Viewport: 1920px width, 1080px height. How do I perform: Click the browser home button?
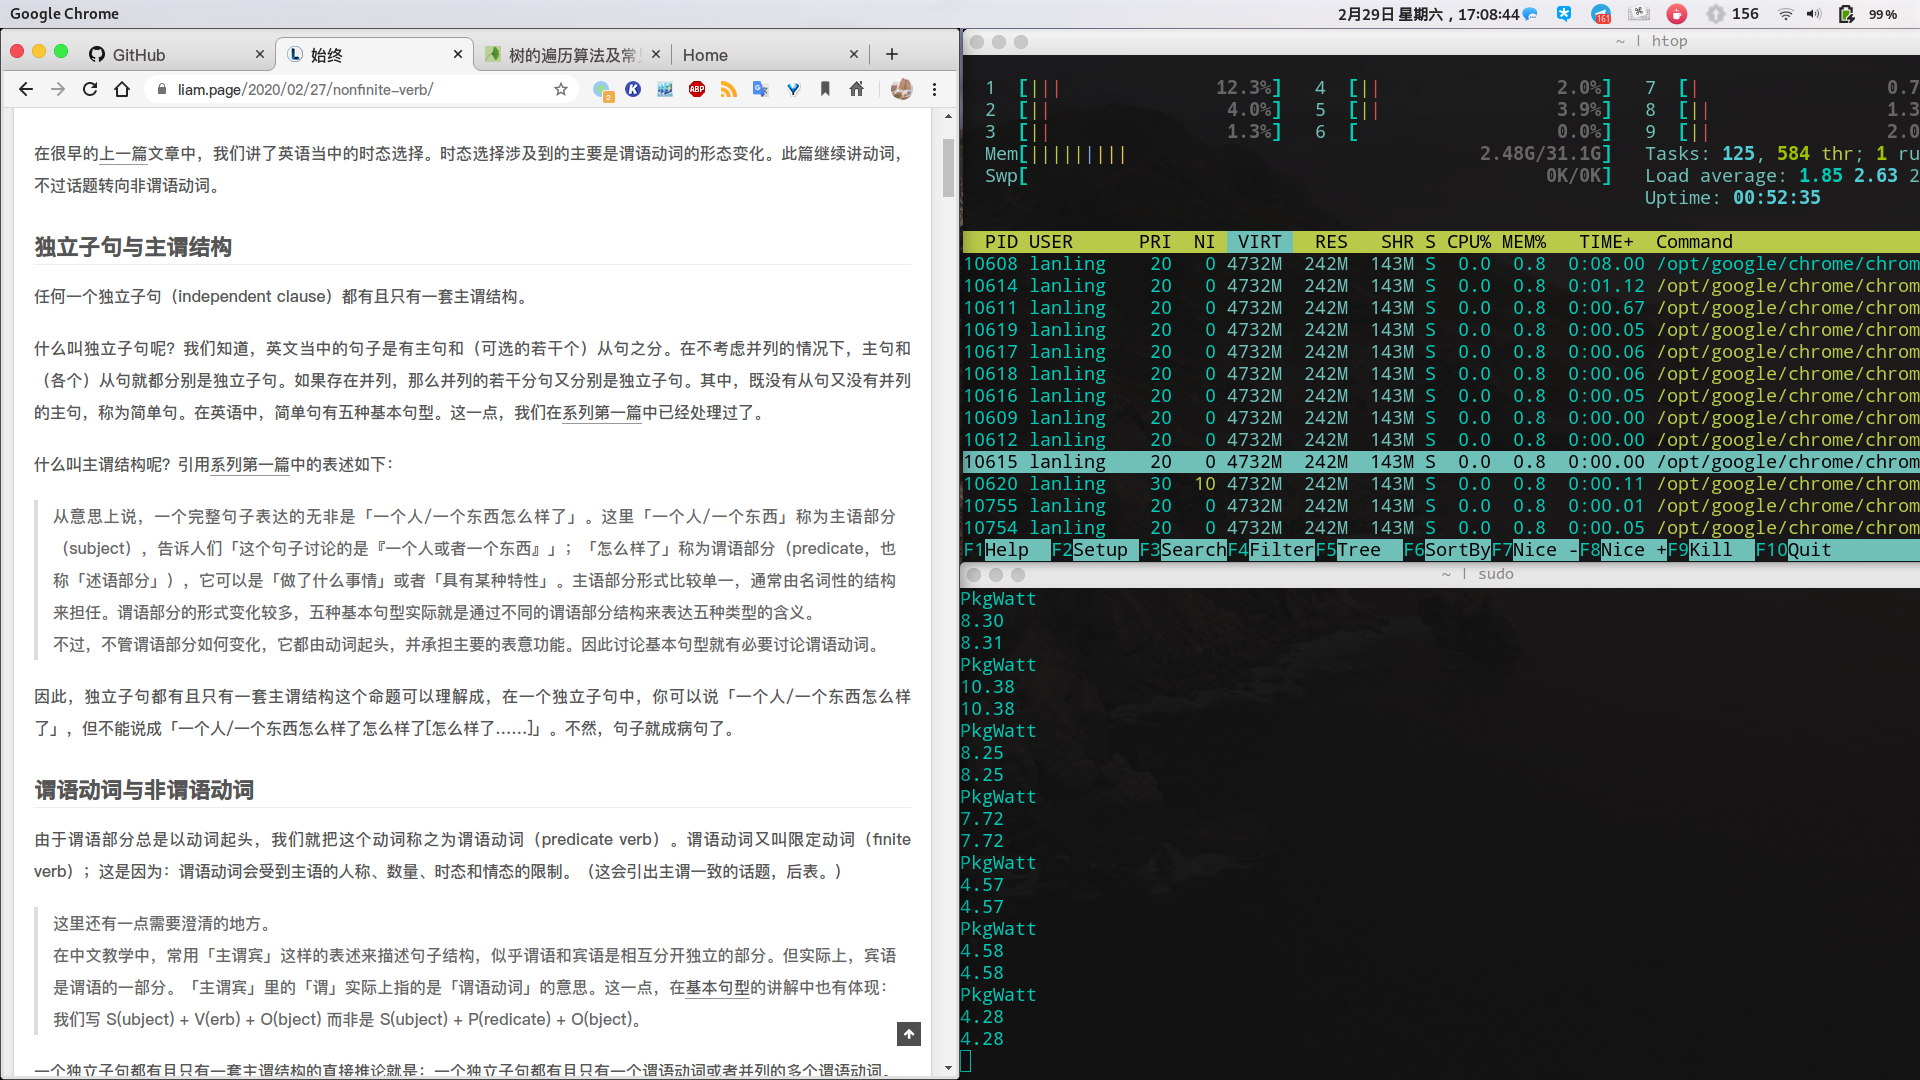(x=122, y=90)
